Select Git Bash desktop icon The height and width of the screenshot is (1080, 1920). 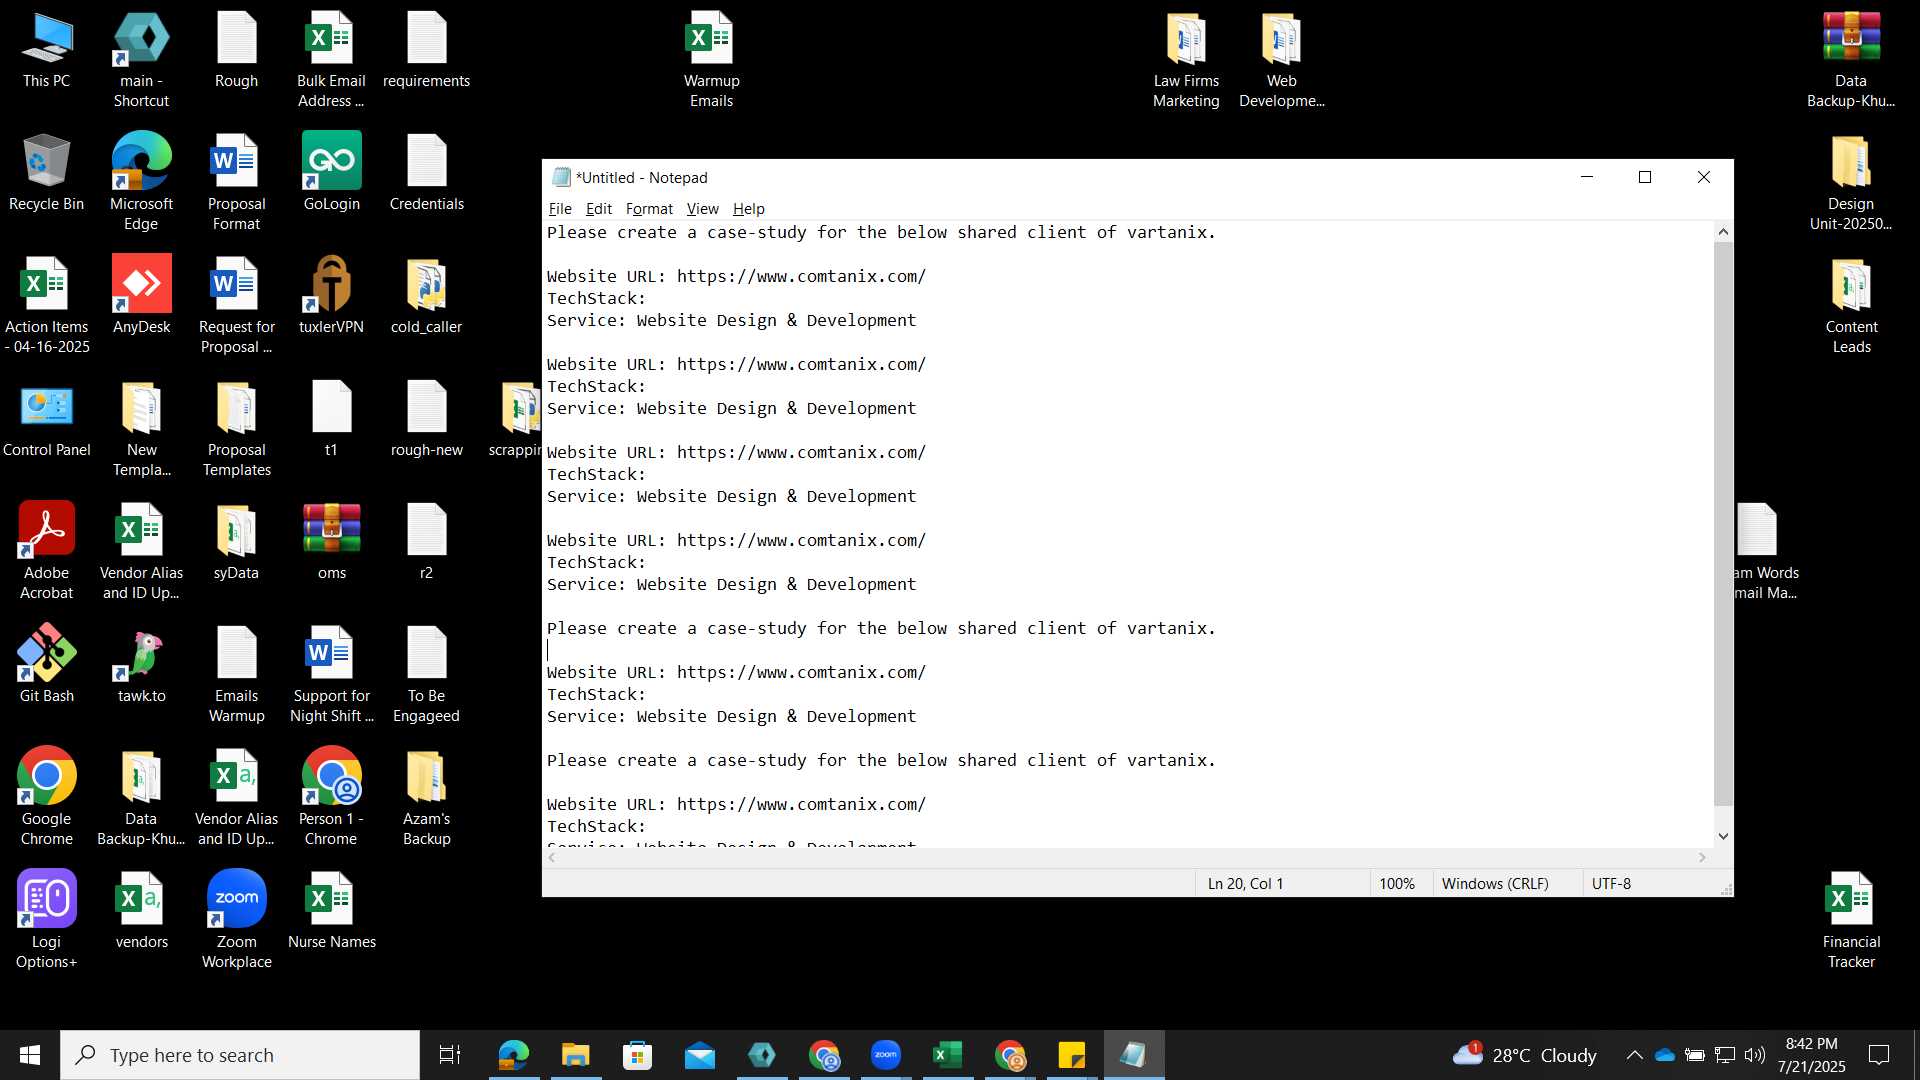coord(46,665)
